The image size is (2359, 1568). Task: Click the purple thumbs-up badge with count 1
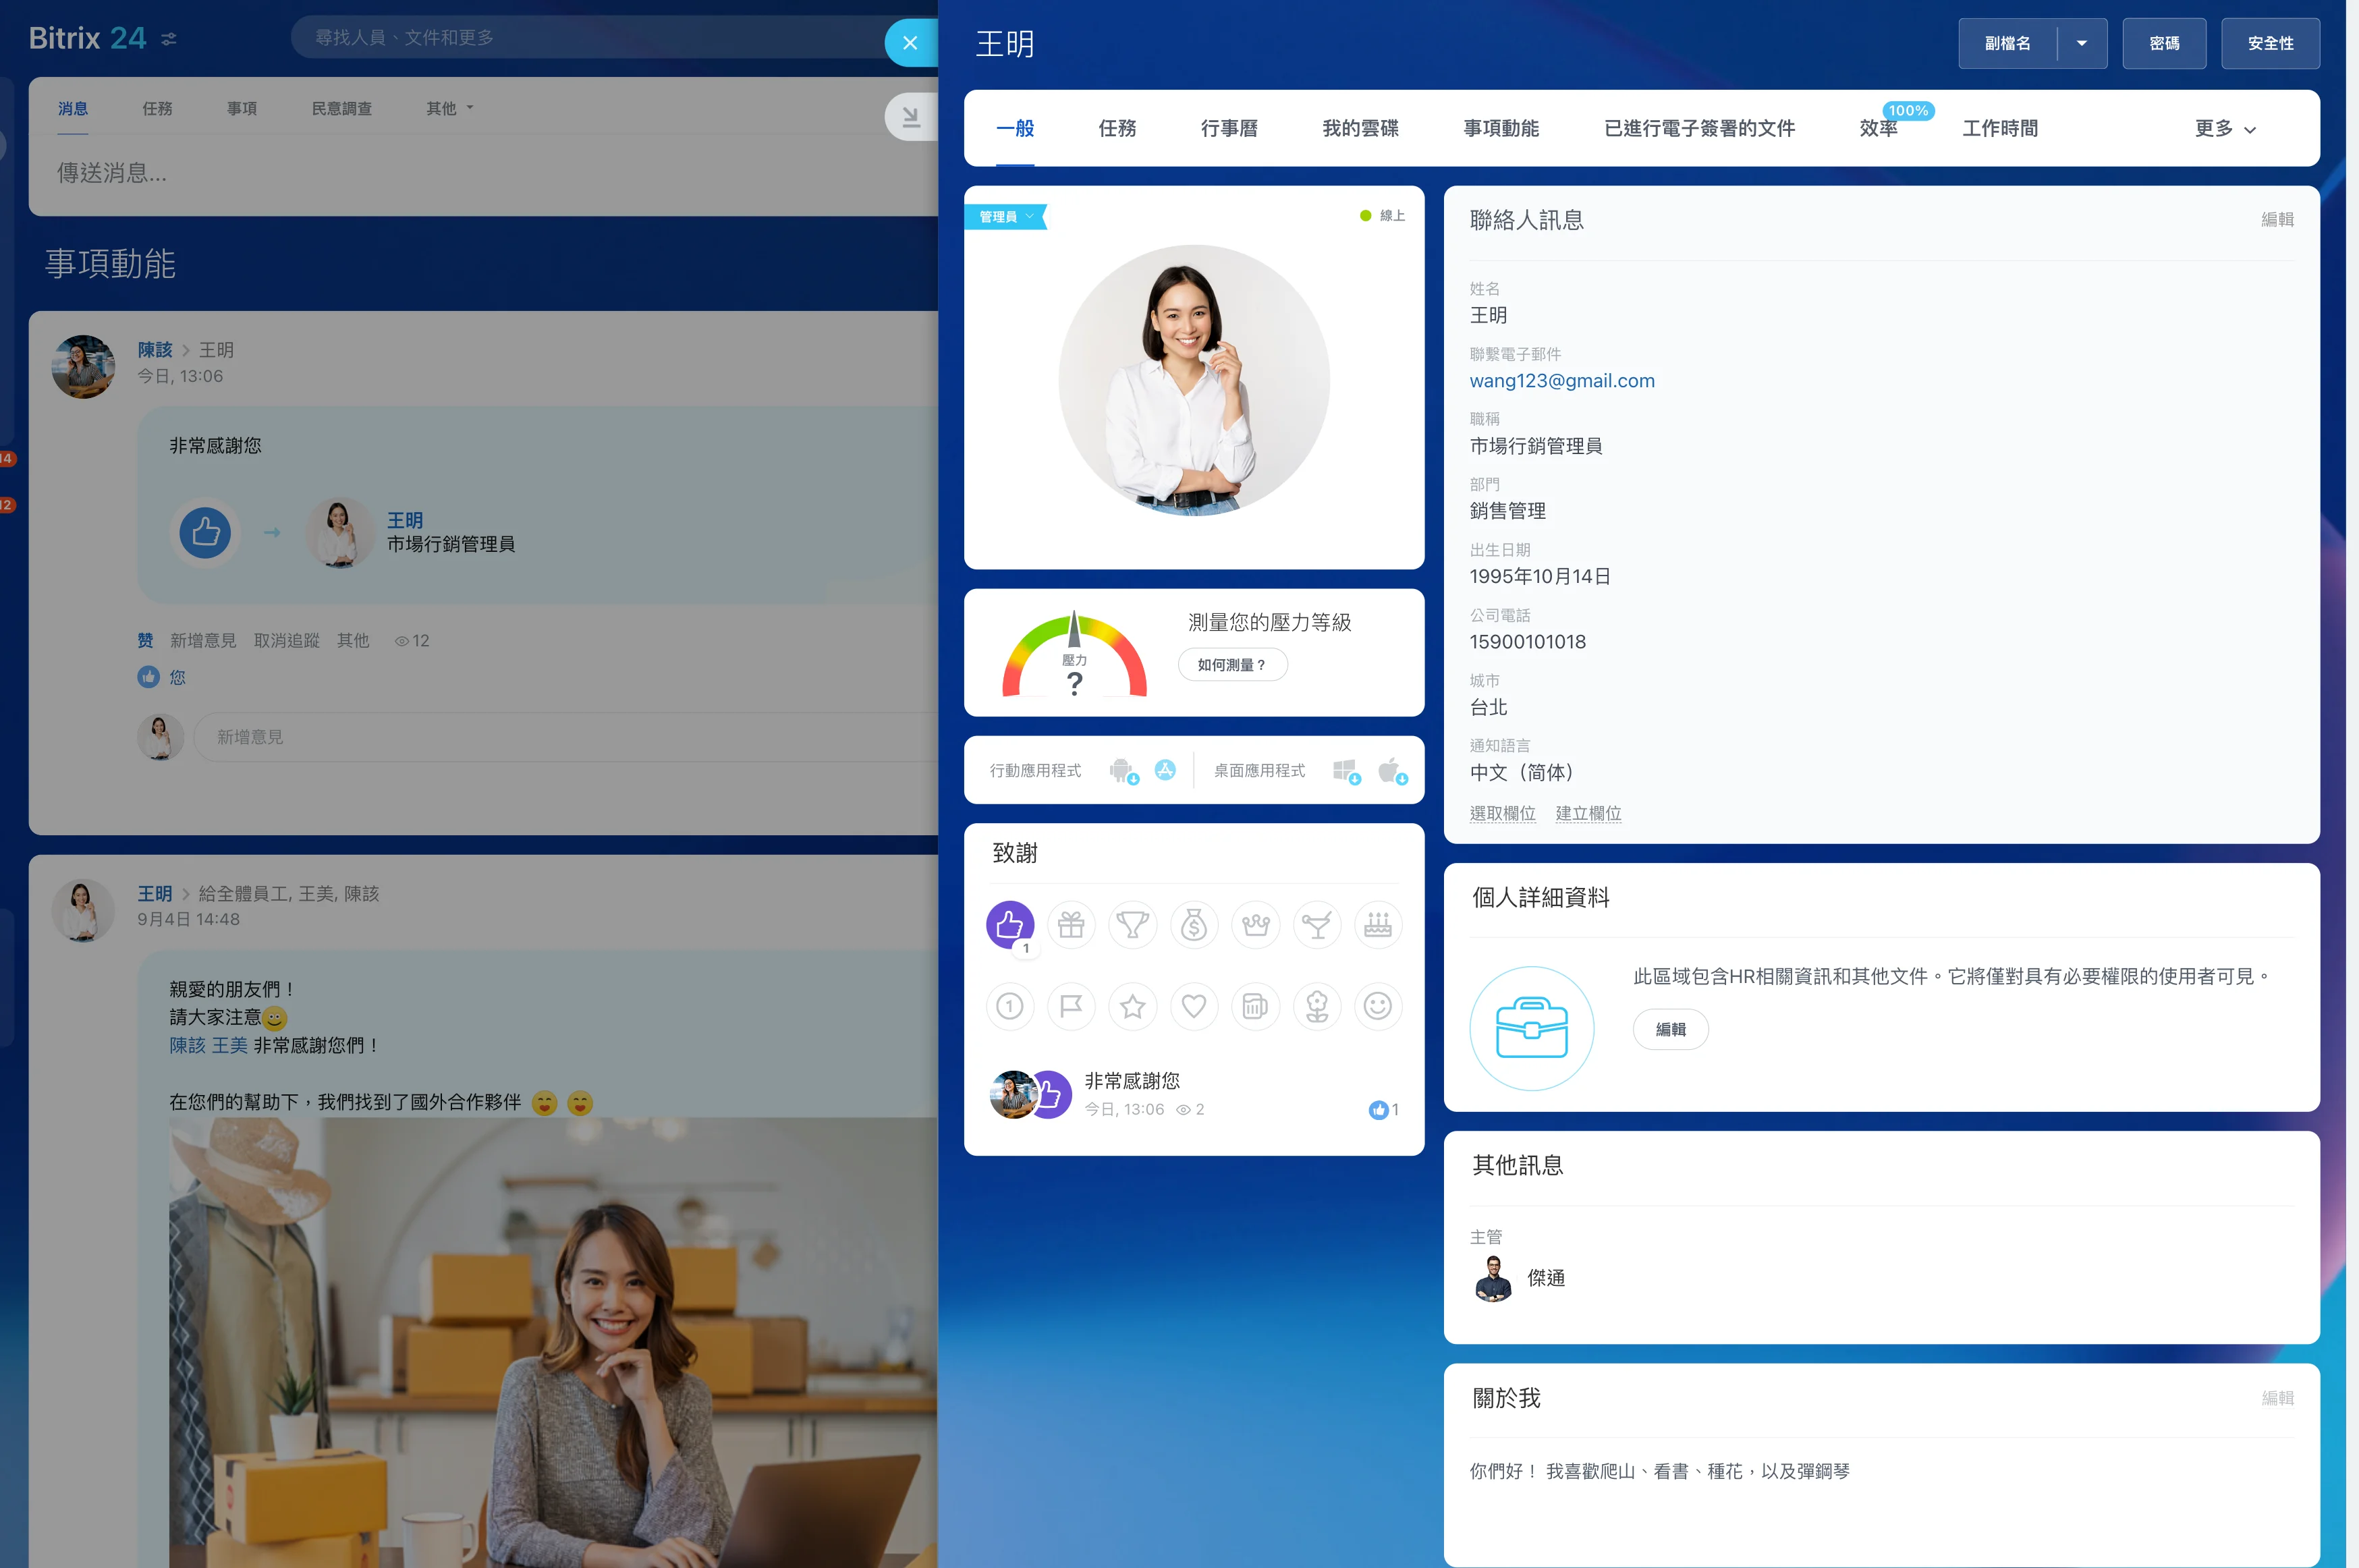coord(1009,925)
